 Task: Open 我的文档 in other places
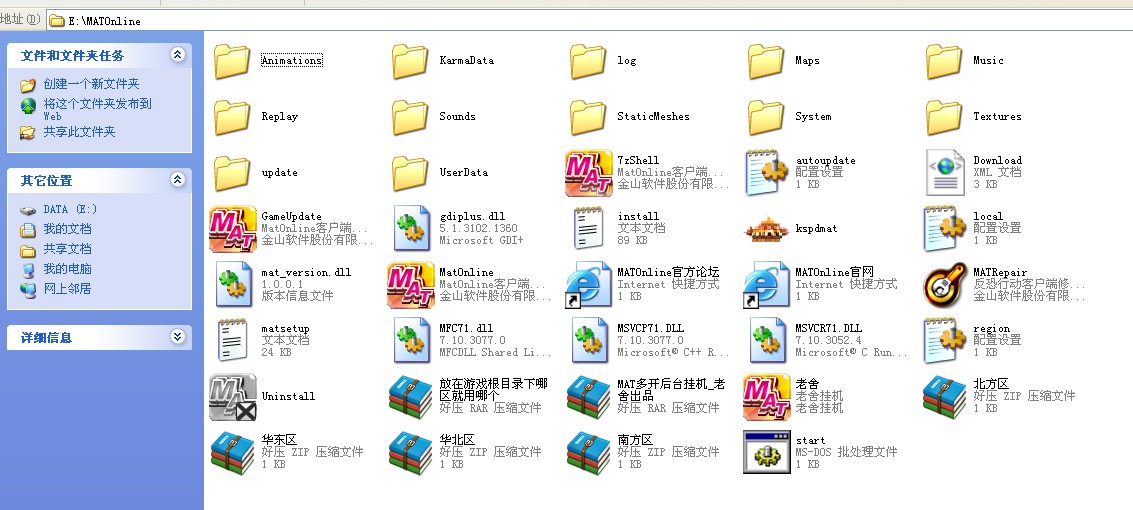tap(67, 229)
